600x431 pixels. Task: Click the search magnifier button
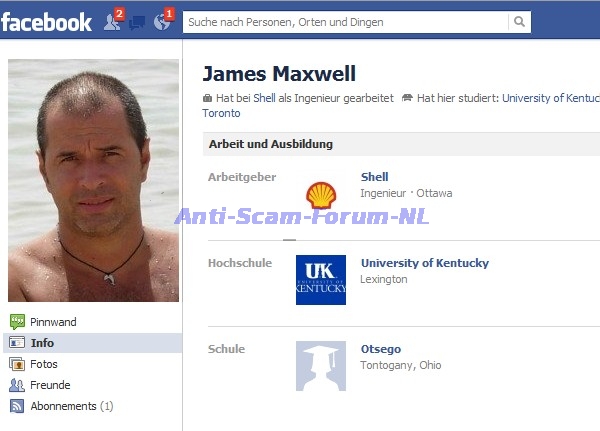pos(519,22)
